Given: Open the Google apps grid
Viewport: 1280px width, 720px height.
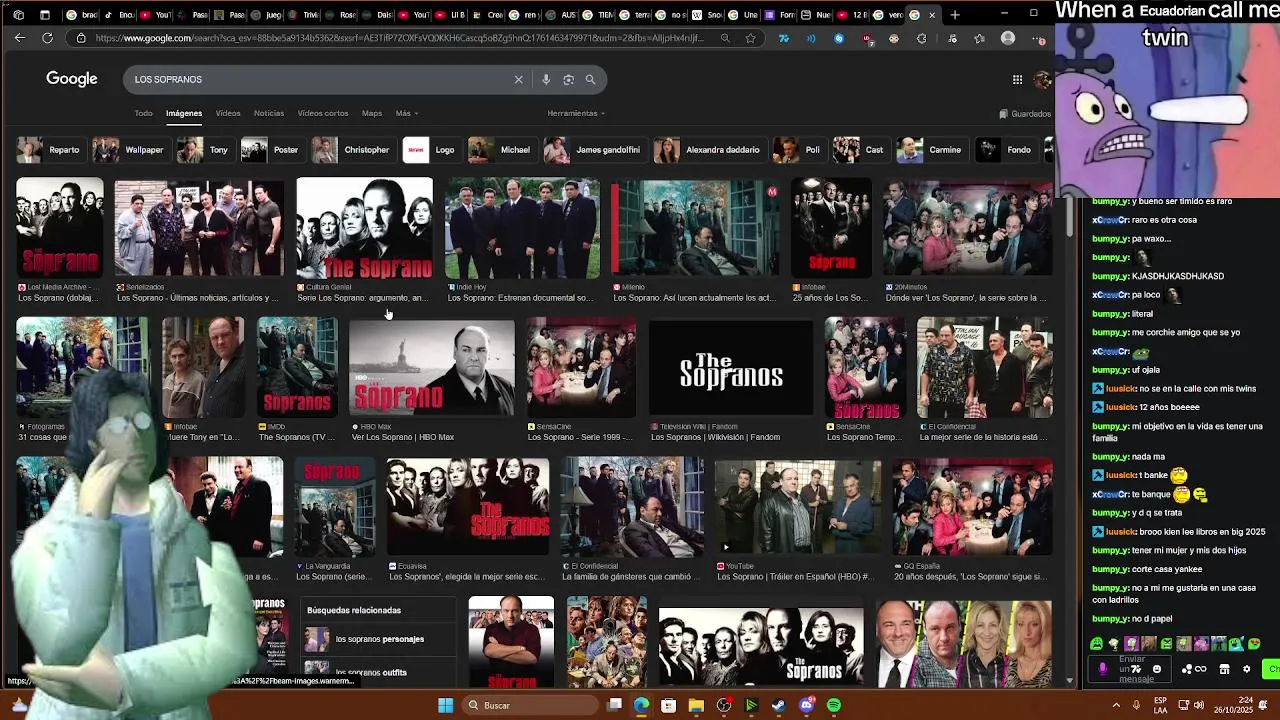Looking at the screenshot, I should pos(1017,79).
